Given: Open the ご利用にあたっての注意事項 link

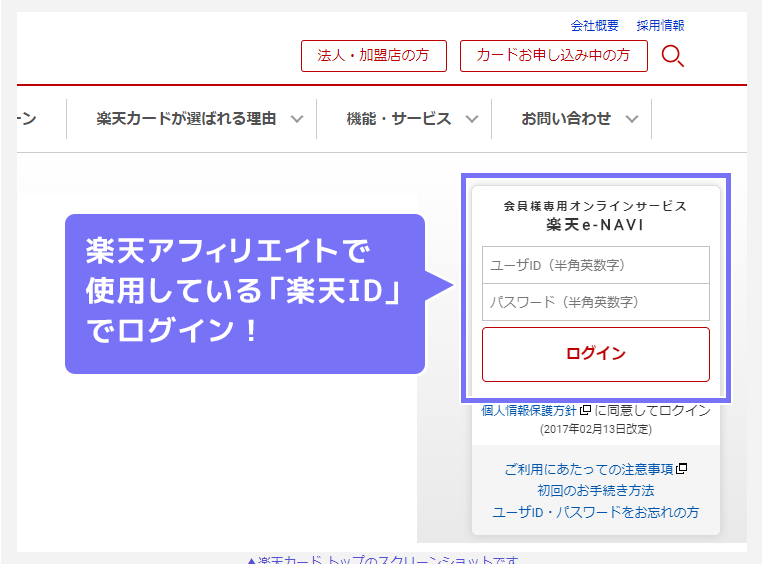Looking at the screenshot, I should (589, 469).
